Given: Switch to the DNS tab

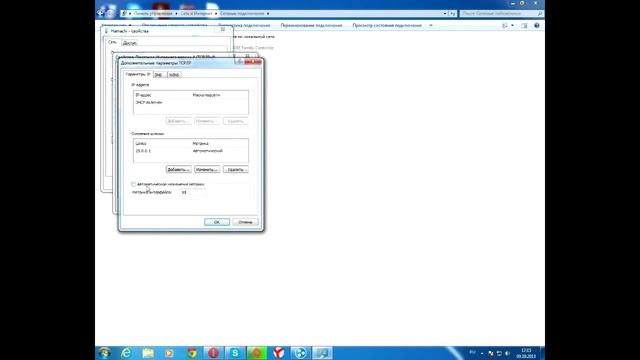Looking at the screenshot, I should click(159, 75).
